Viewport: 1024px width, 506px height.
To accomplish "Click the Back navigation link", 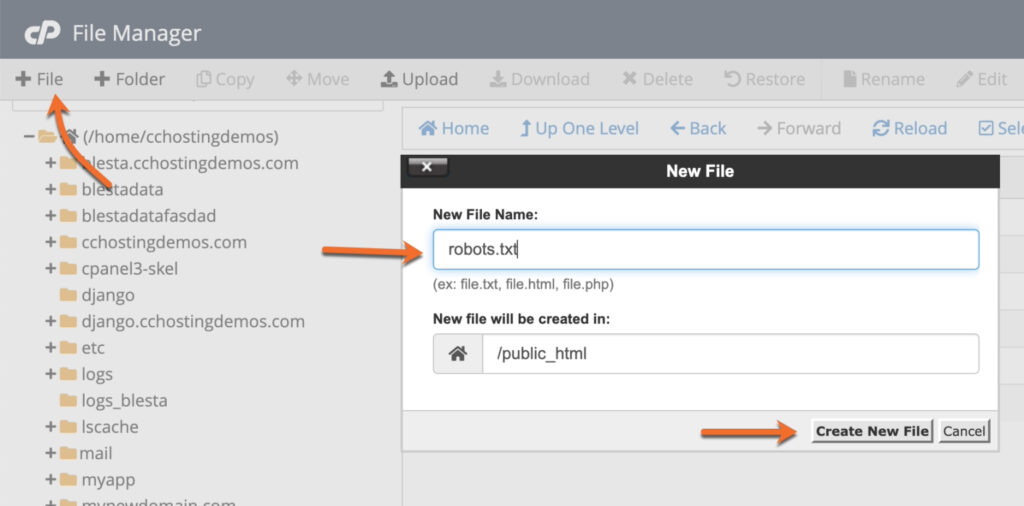I will point(698,129).
